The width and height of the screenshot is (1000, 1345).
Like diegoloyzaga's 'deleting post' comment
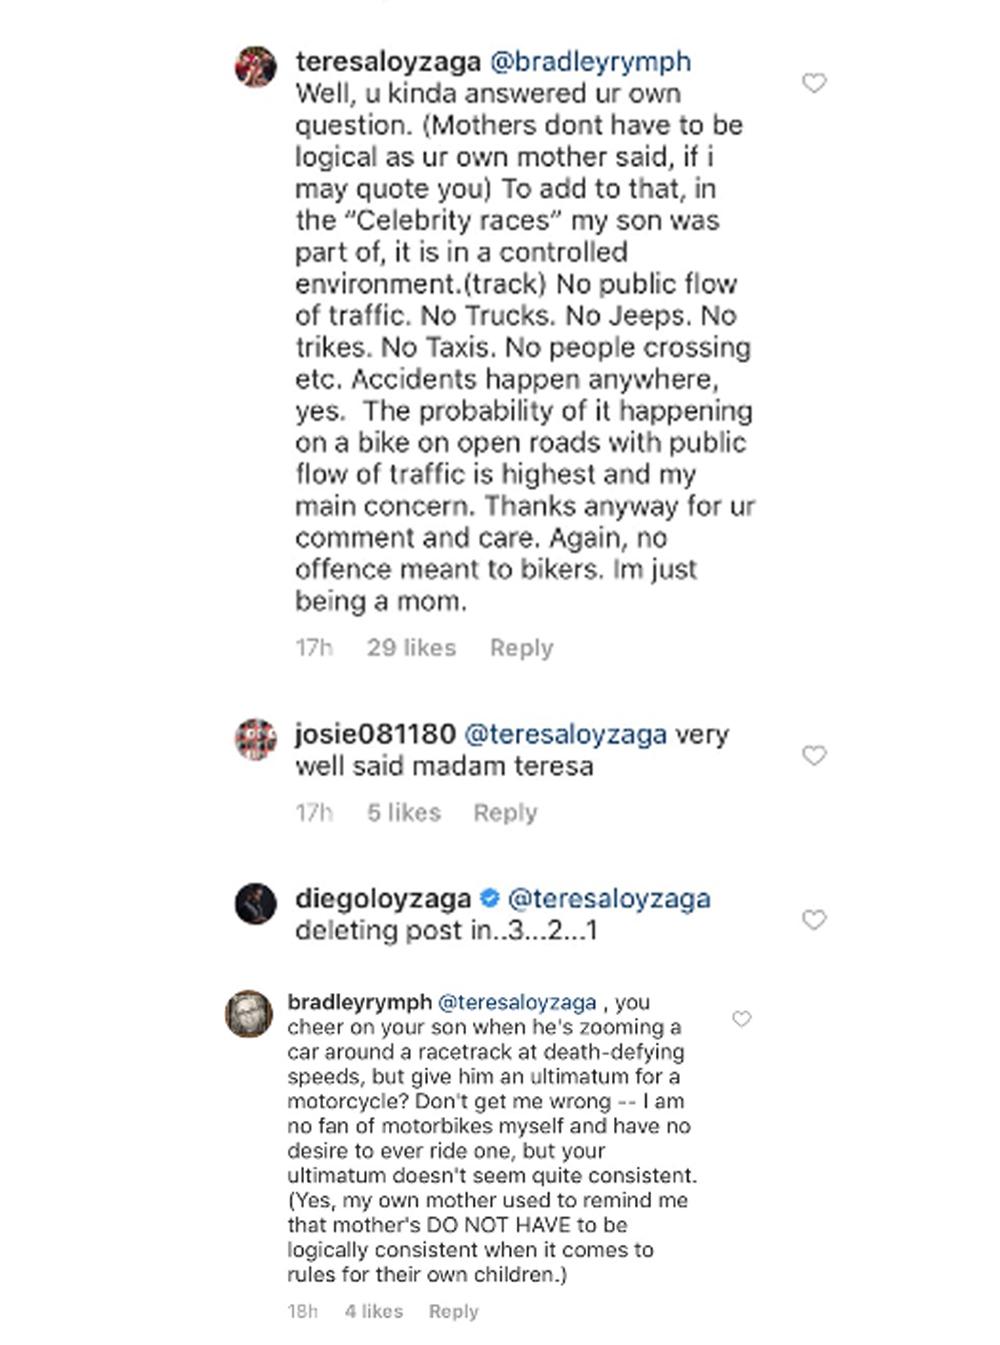coord(815,919)
